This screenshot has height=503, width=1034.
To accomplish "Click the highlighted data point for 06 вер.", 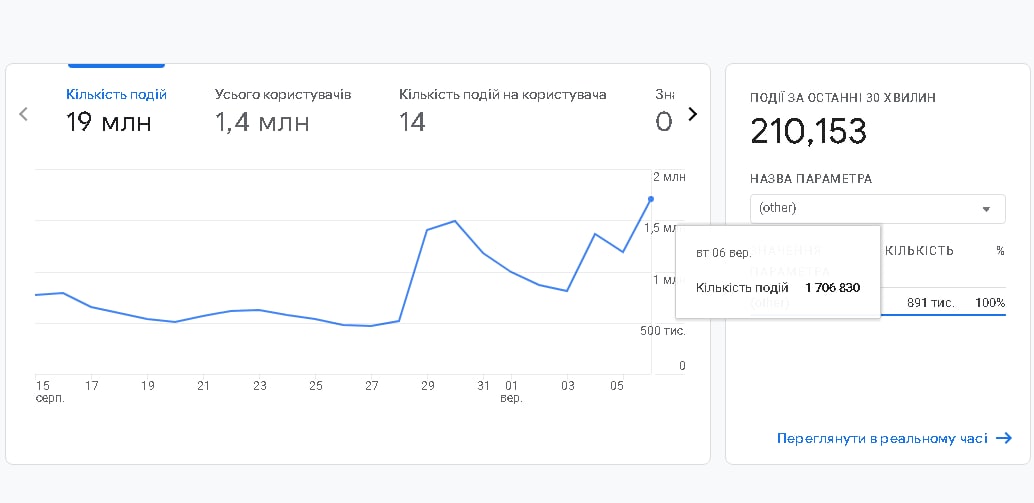I will pos(651,199).
